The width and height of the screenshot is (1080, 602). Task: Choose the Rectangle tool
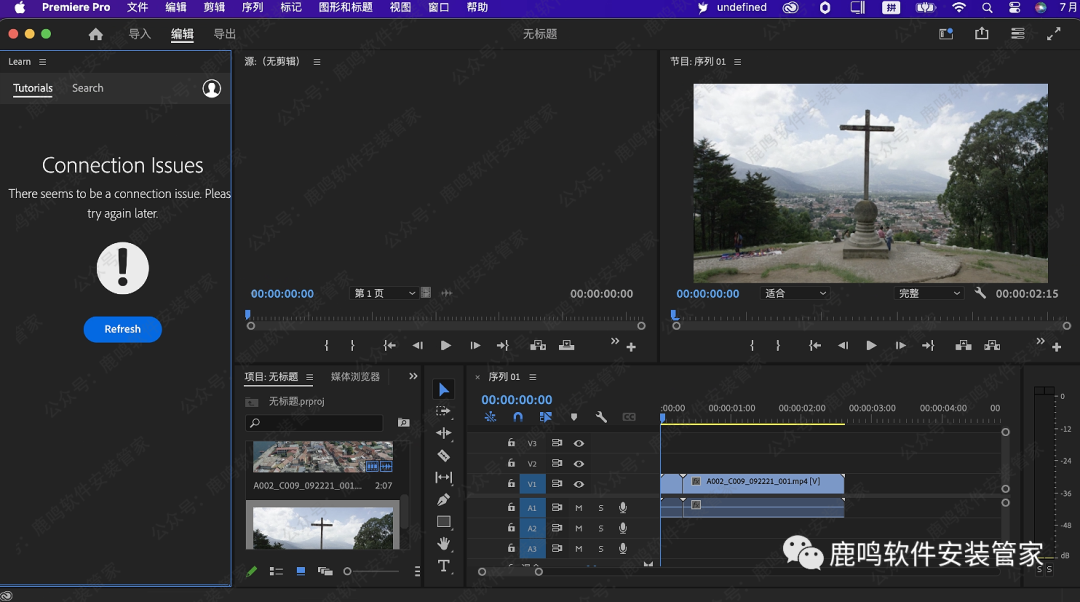[x=444, y=521]
